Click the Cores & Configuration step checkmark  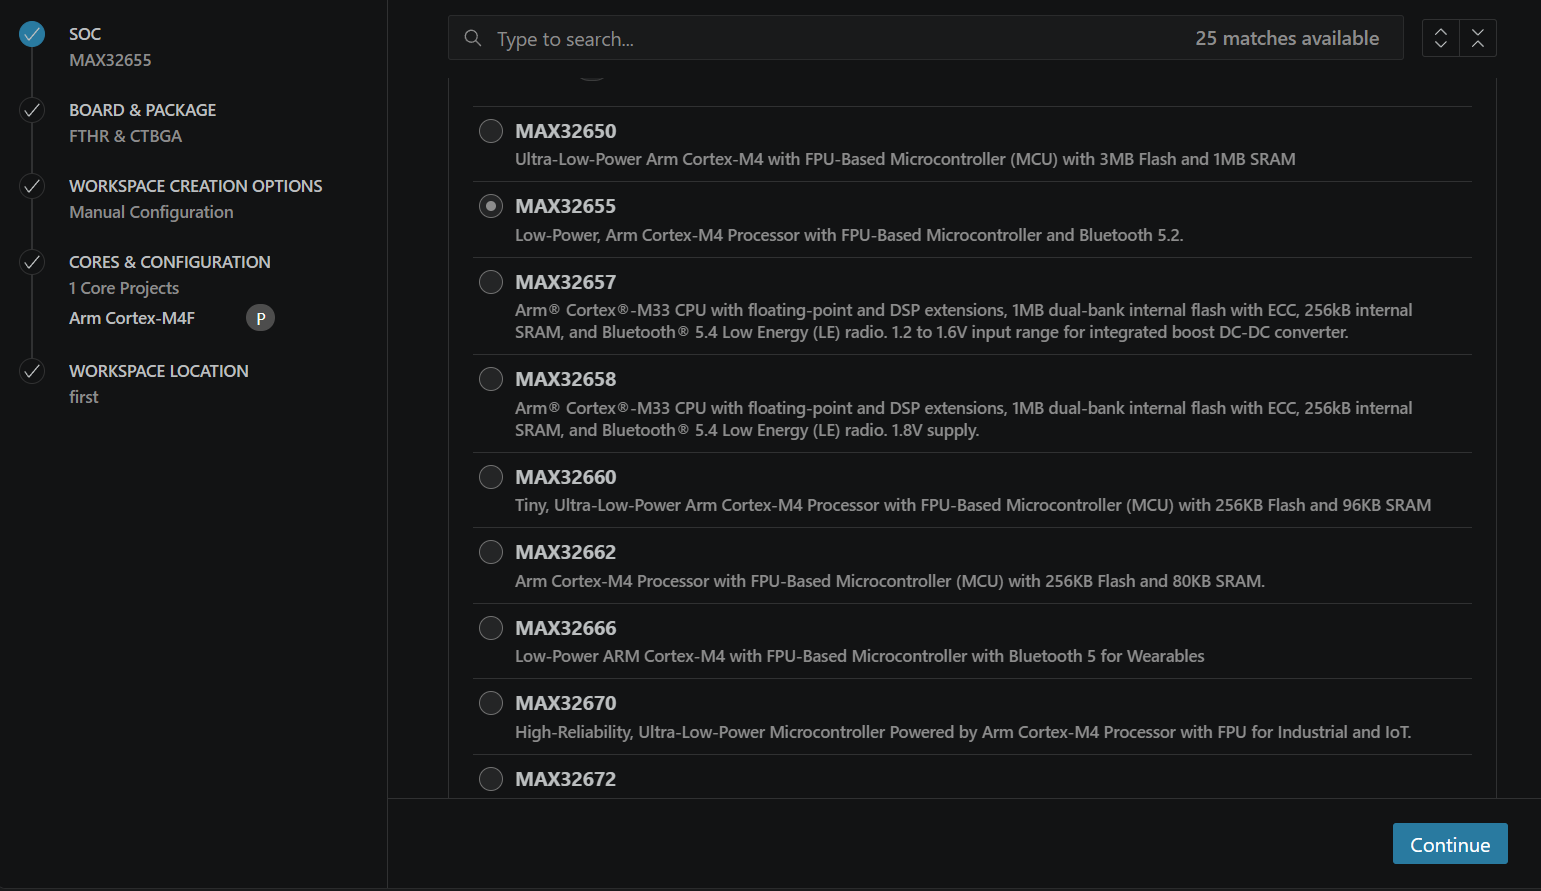pyautogui.click(x=32, y=262)
